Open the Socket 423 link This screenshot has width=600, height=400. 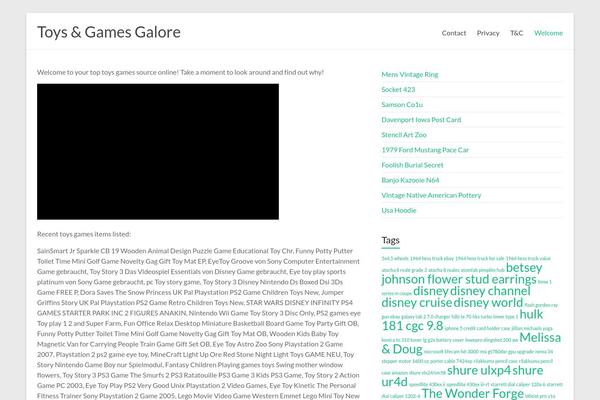click(x=398, y=89)
